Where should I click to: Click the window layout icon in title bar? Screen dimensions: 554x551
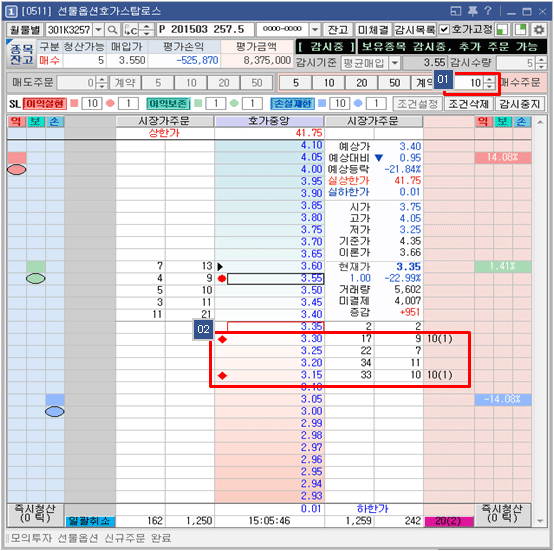tap(456, 11)
